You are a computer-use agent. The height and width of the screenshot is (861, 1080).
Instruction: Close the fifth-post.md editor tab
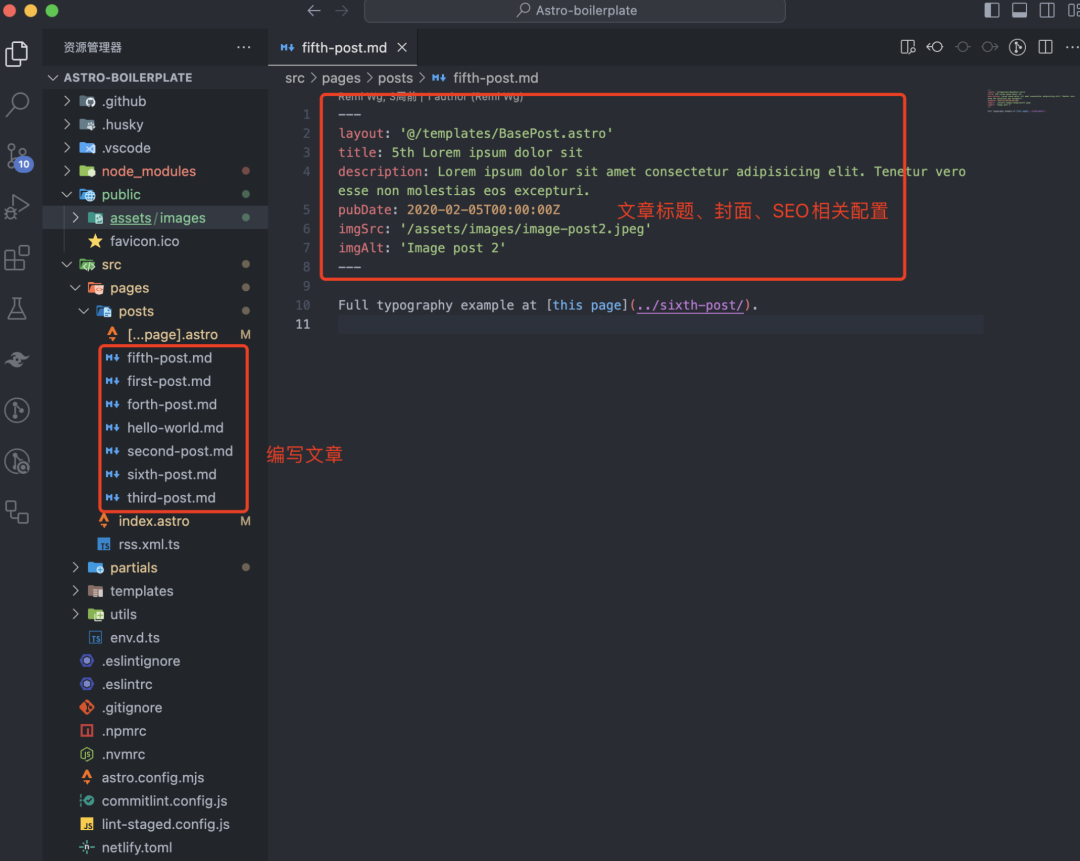pyautogui.click(x=403, y=47)
